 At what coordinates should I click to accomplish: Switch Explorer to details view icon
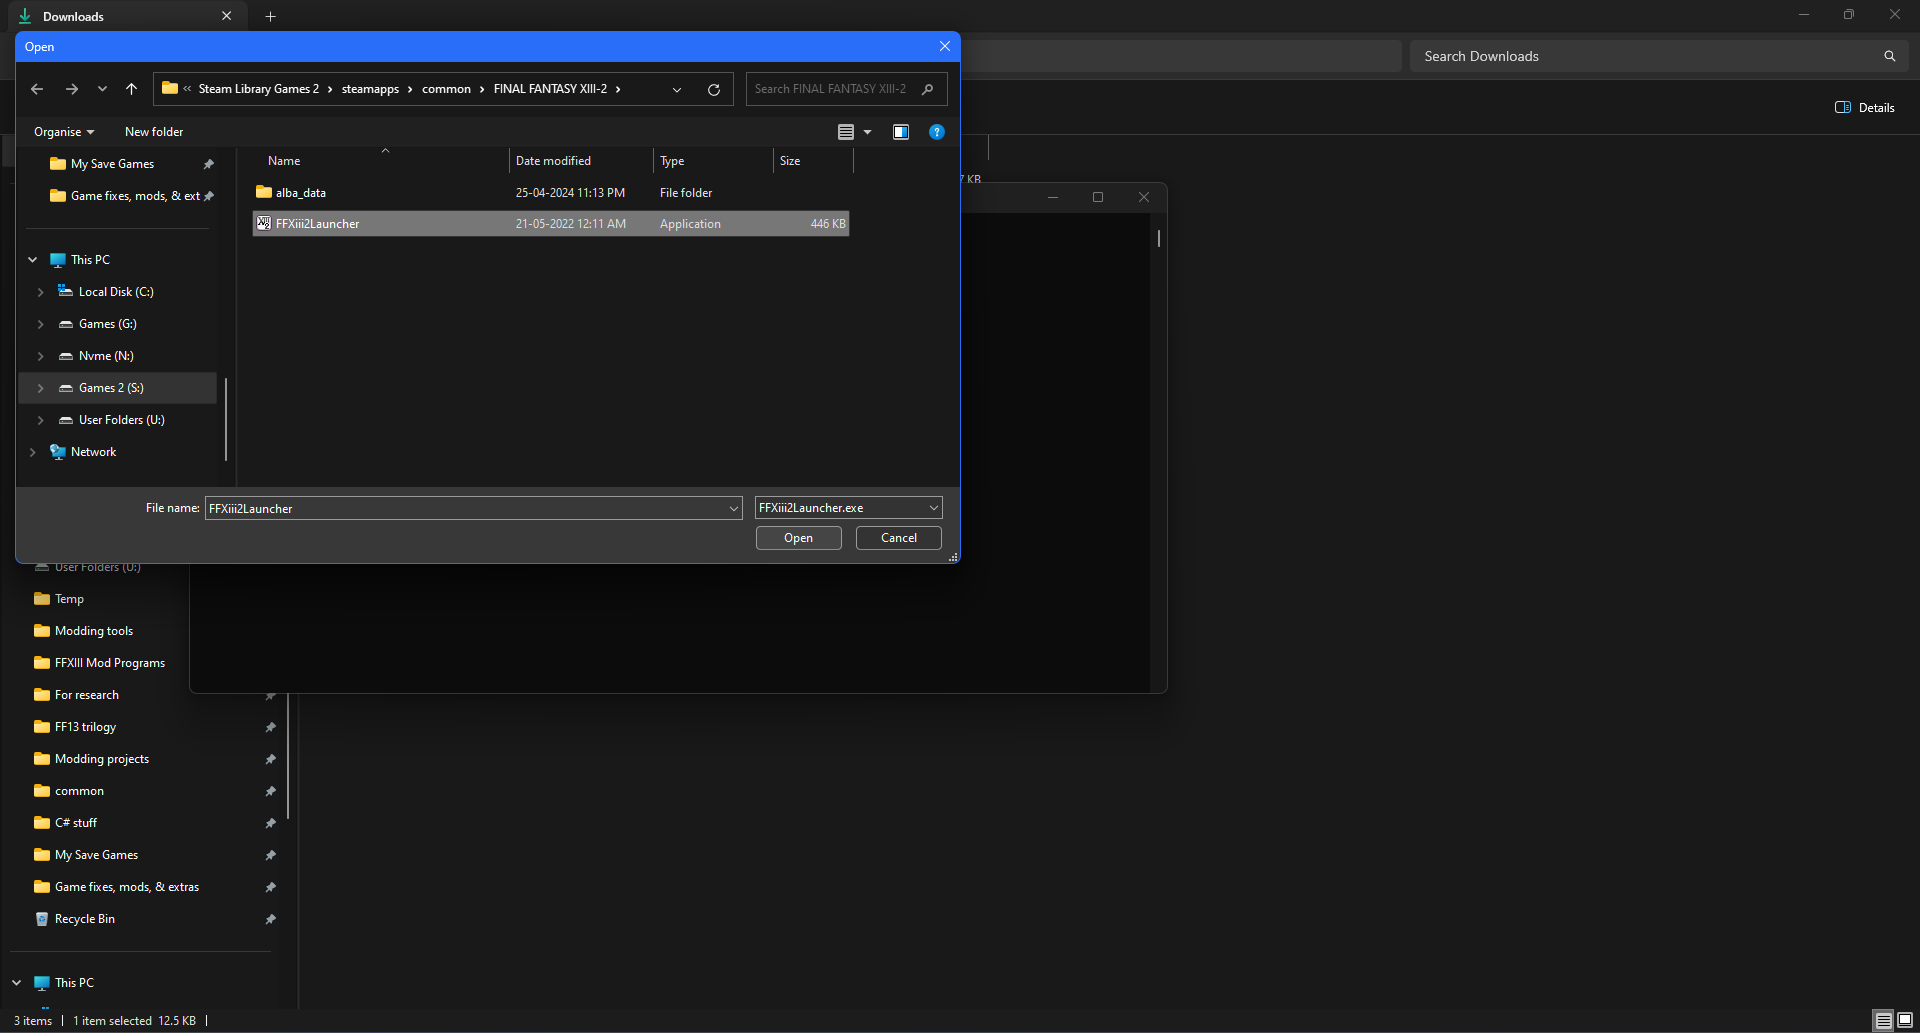tap(1884, 1021)
